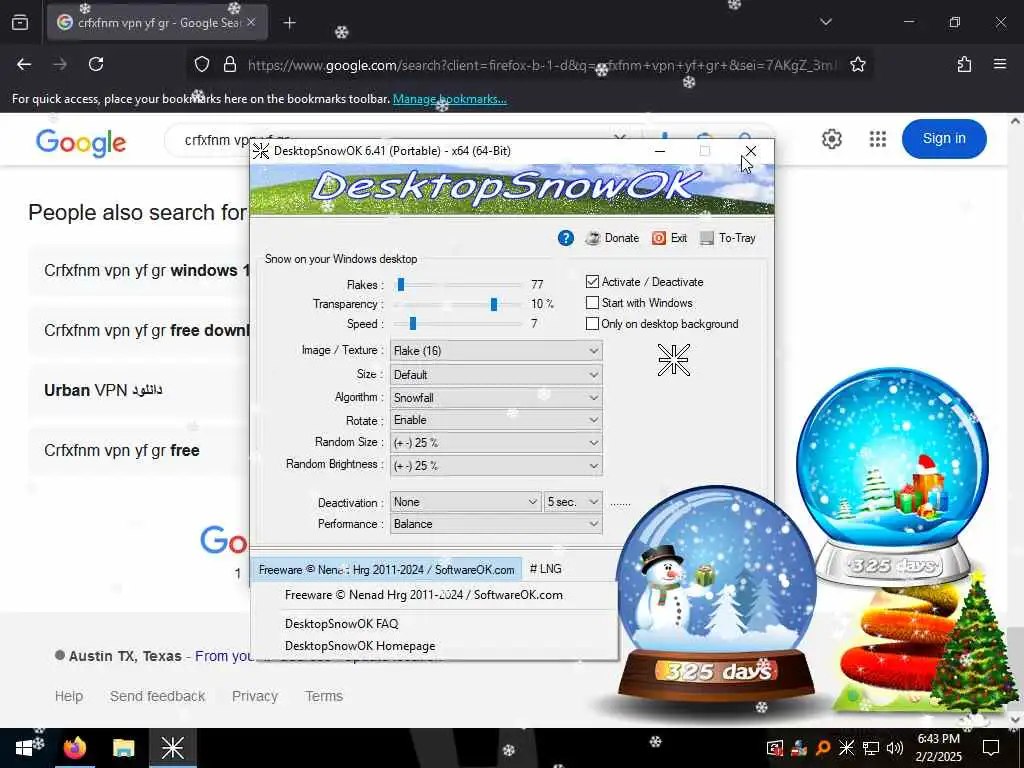Click Send feedback in Google footer

click(157, 696)
